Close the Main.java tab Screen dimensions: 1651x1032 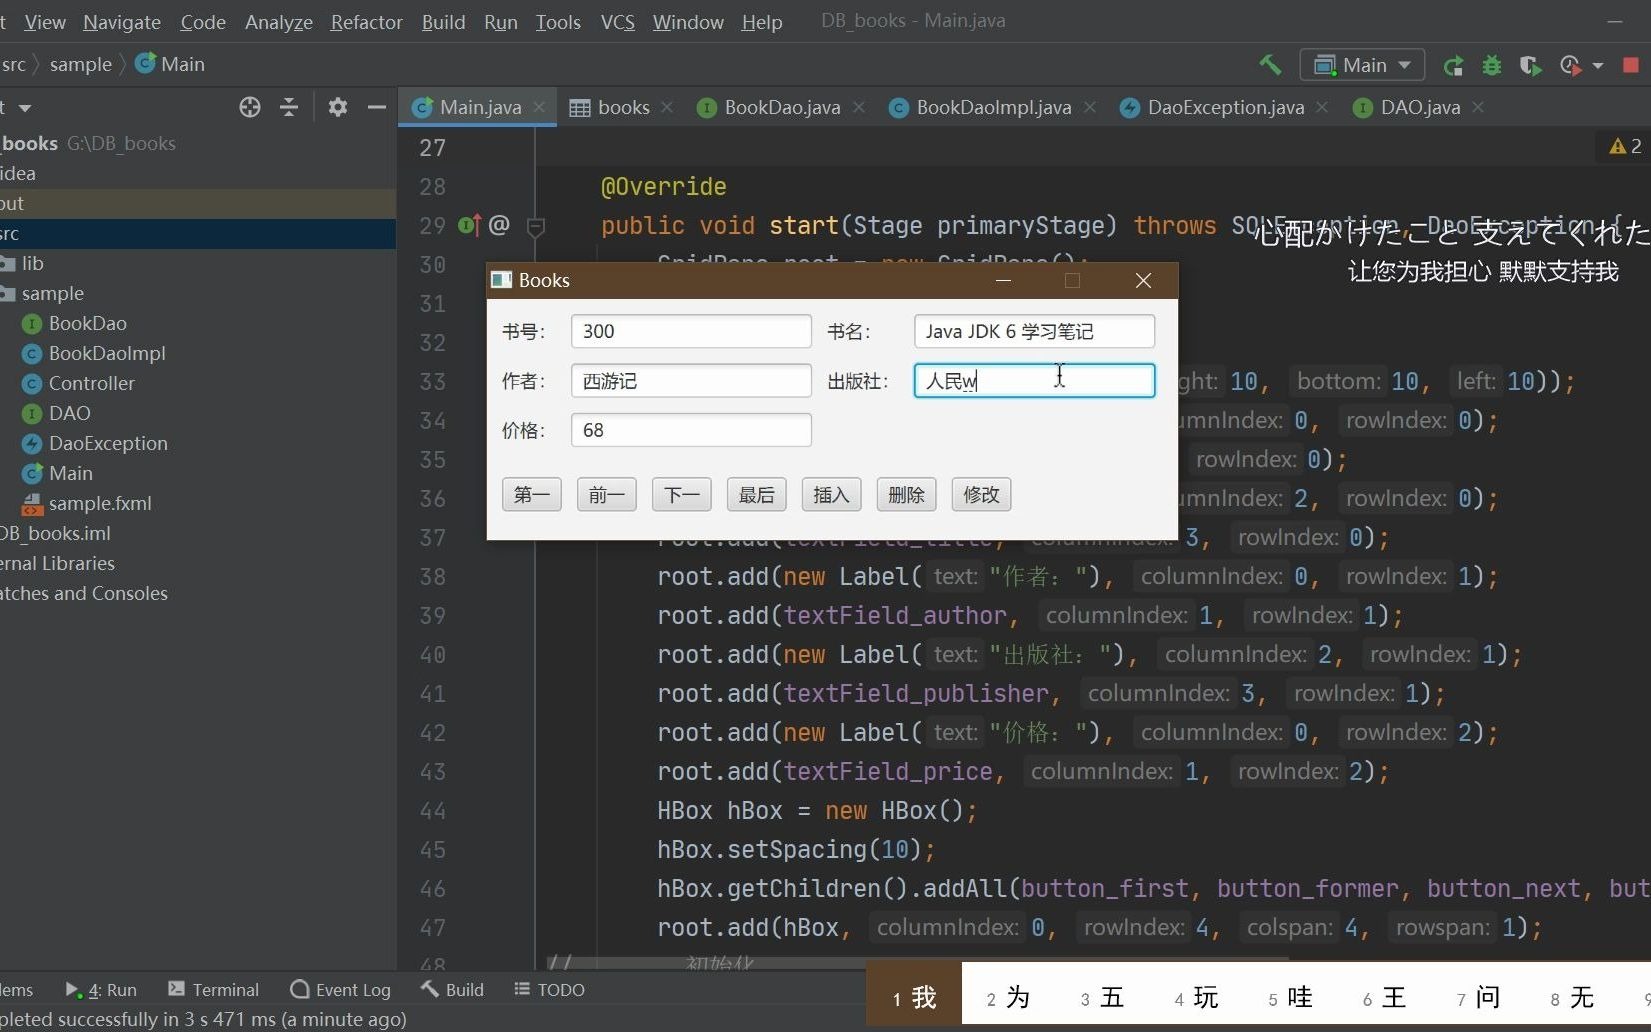click(540, 107)
